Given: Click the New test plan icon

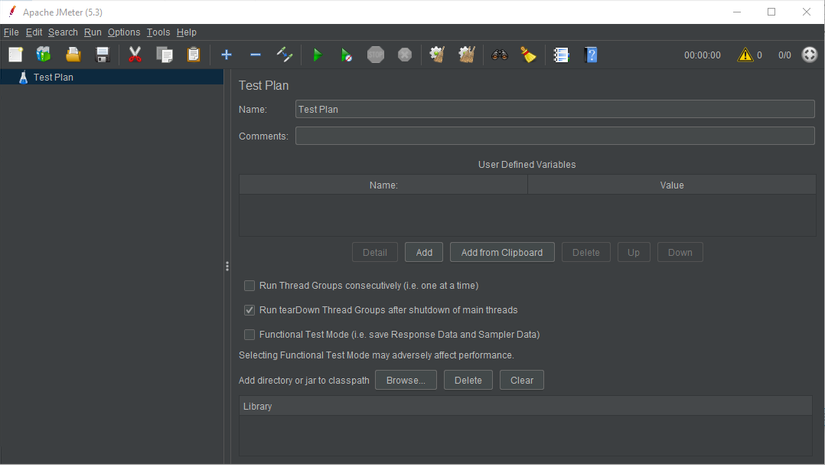Looking at the screenshot, I should [x=15, y=55].
